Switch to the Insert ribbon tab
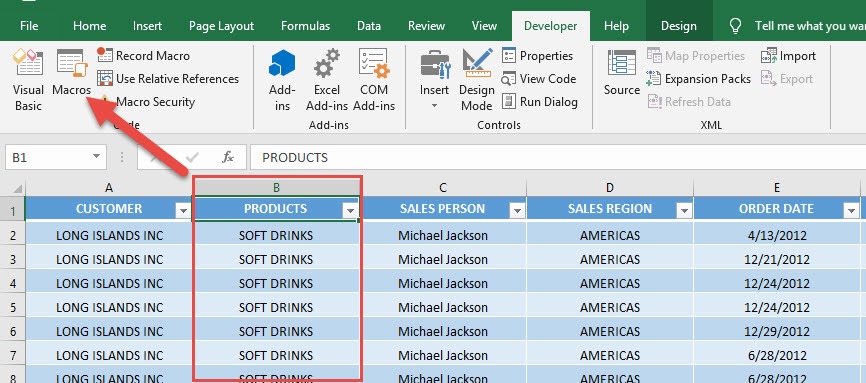866x383 pixels. click(147, 26)
